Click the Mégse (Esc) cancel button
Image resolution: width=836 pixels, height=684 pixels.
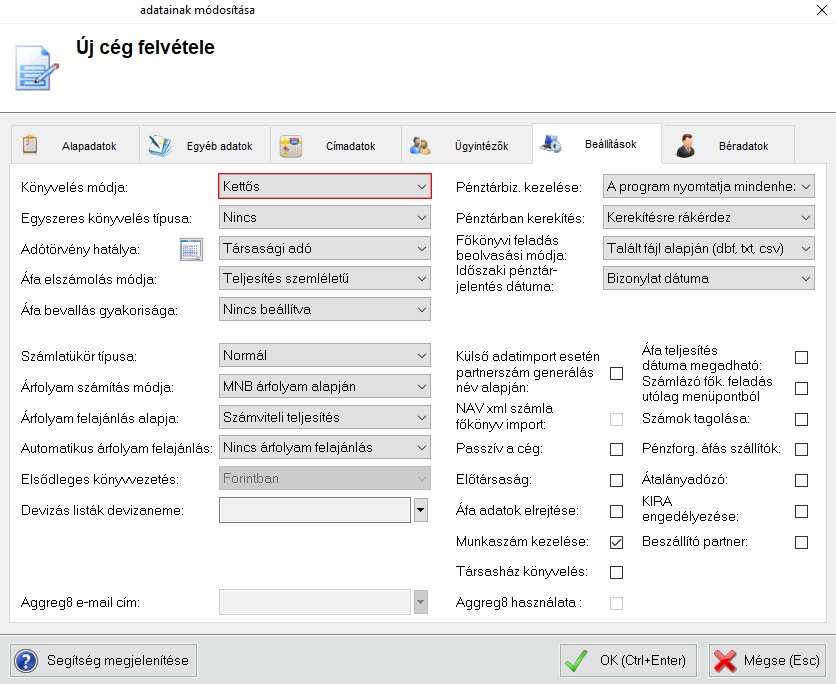tap(767, 661)
